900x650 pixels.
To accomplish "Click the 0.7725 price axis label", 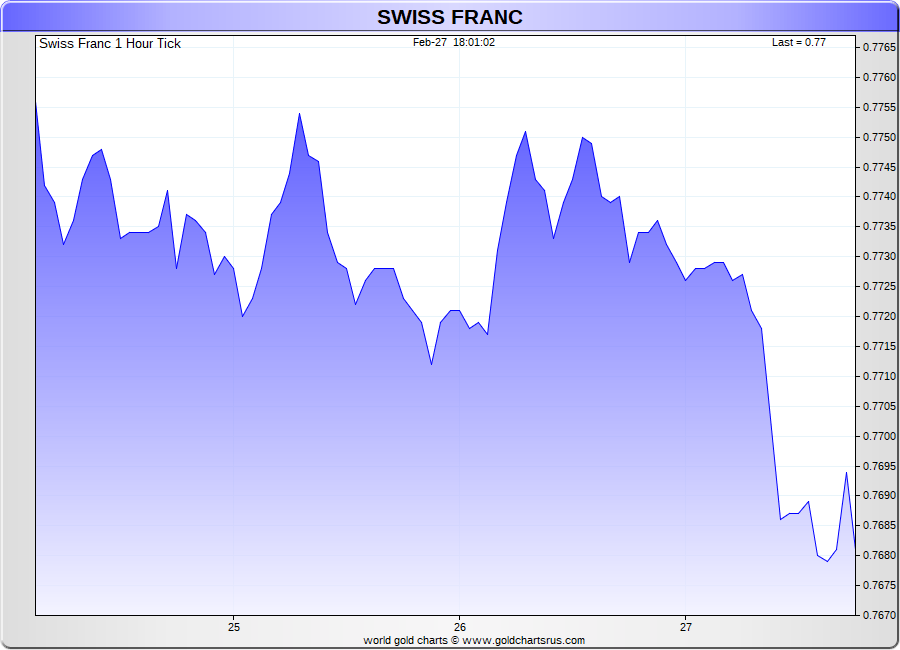I will tap(879, 286).
